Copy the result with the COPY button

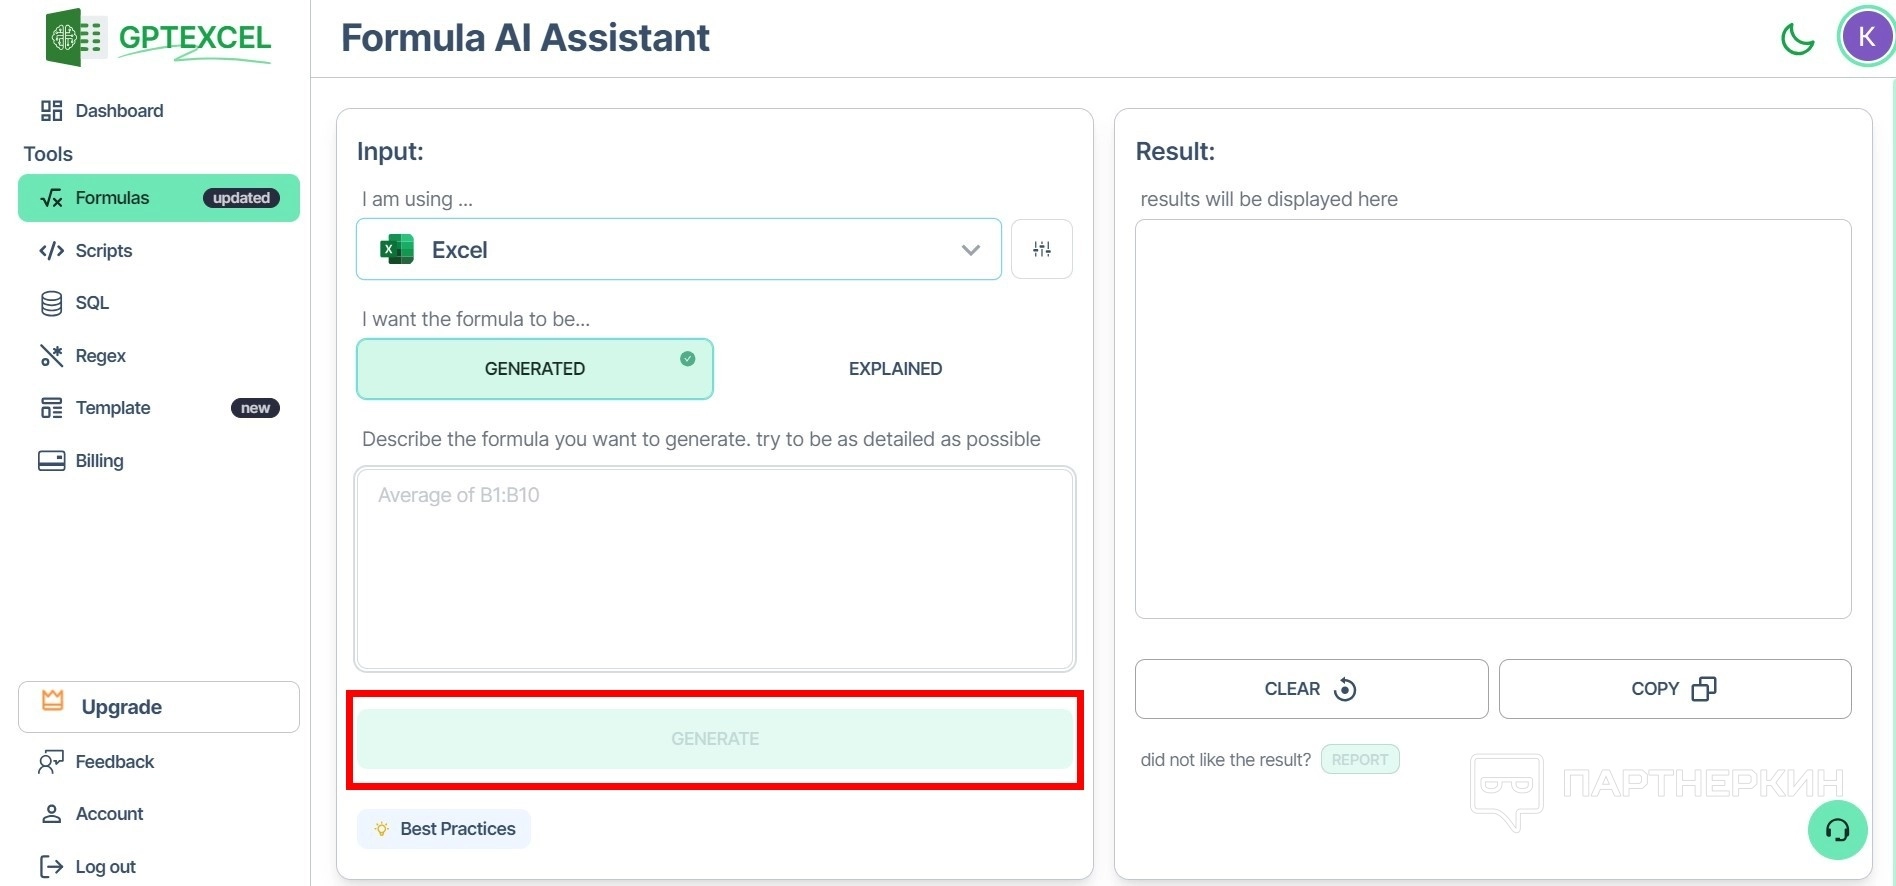1674,689
